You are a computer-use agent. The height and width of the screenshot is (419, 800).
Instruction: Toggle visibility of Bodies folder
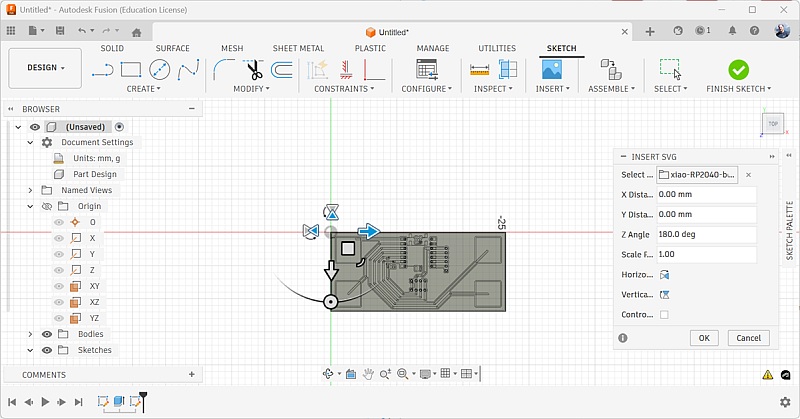[x=46, y=334]
